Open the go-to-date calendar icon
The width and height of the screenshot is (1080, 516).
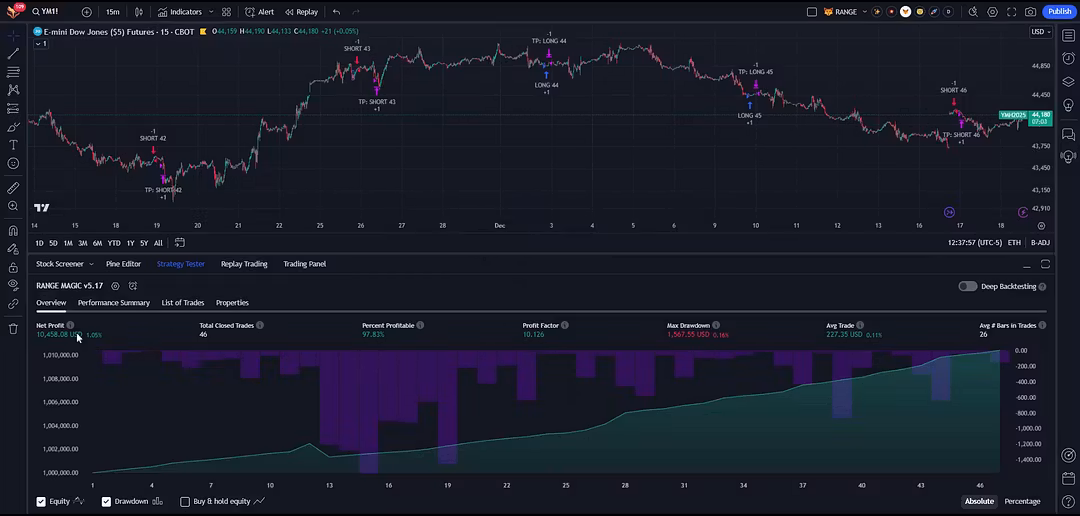pos(180,243)
